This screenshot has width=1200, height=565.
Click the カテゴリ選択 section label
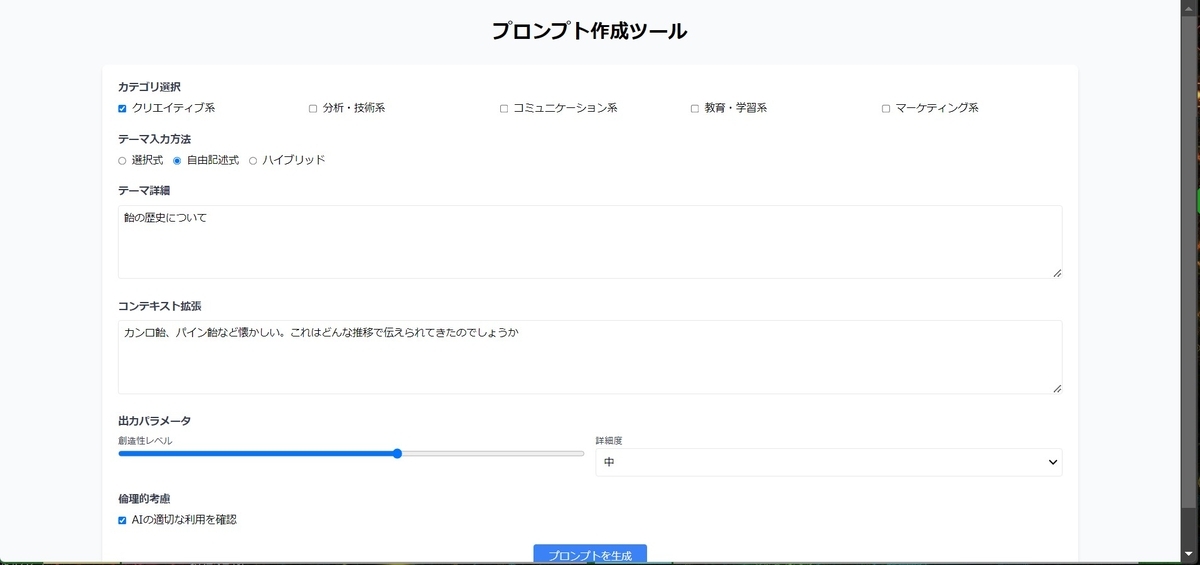(149, 87)
